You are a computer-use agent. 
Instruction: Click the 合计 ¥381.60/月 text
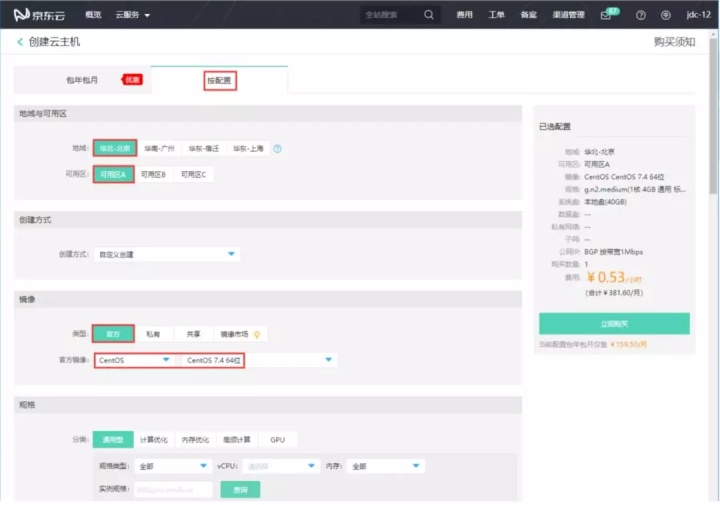614,293
